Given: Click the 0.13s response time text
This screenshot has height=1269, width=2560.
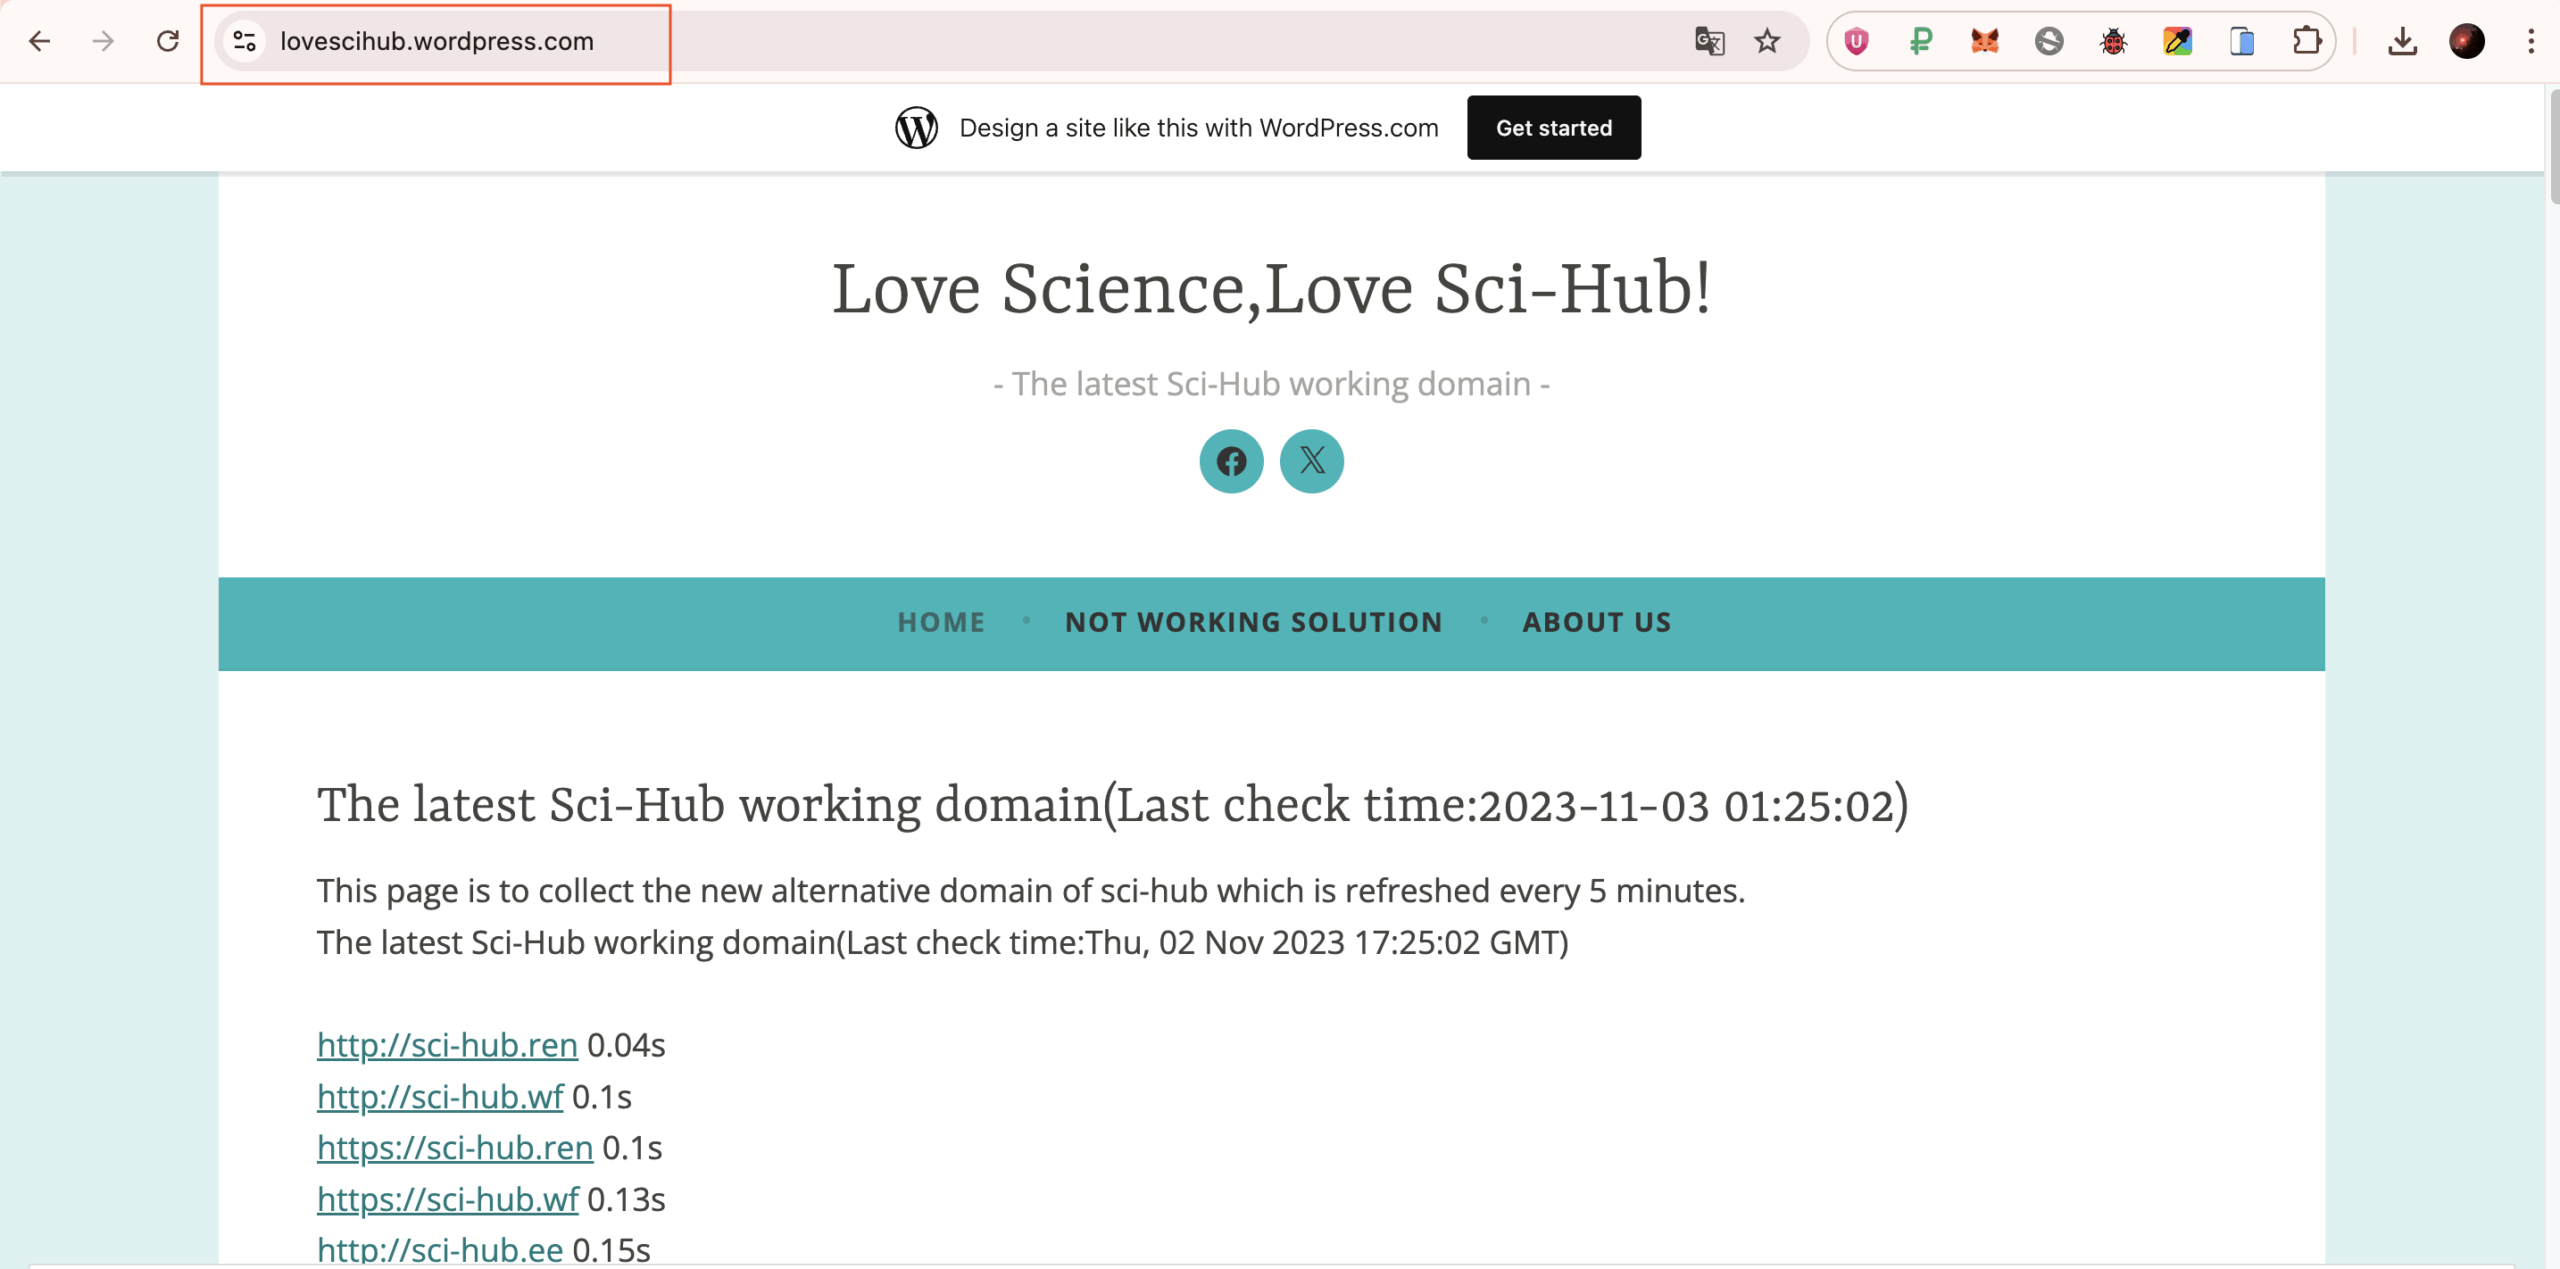Looking at the screenshot, I should 626,1199.
